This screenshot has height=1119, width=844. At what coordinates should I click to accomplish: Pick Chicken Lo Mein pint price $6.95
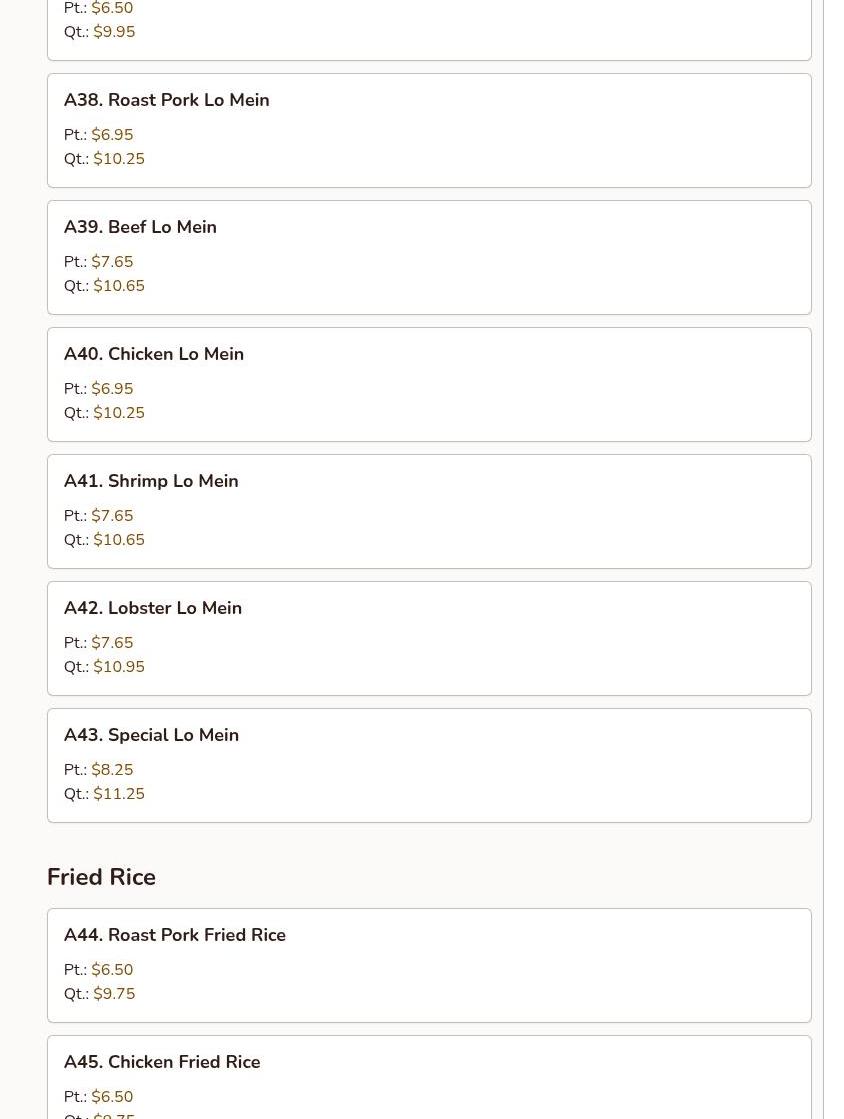click(112, 389)
